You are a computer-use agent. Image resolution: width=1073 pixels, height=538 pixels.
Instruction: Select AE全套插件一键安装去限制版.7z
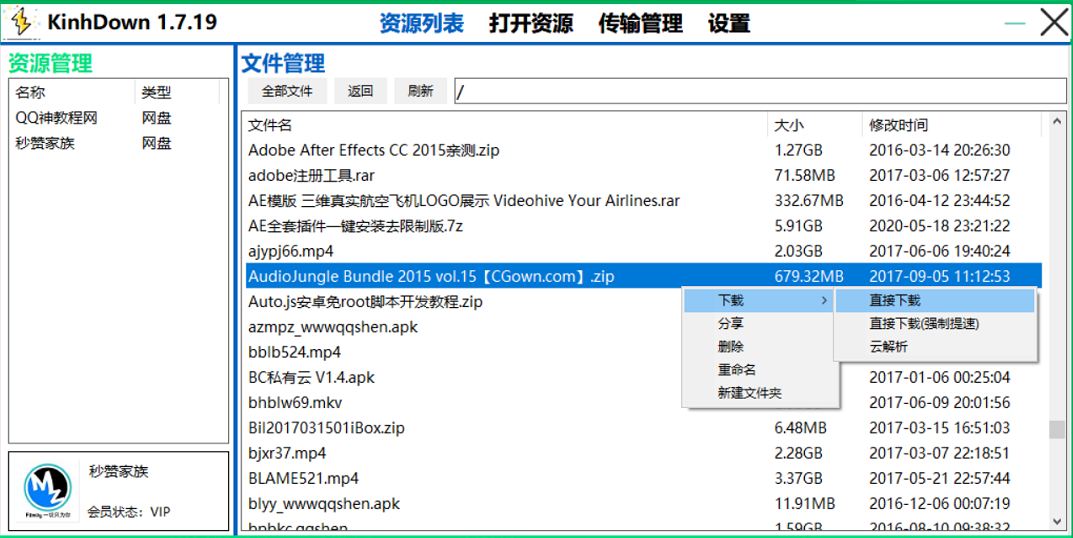click(x=356, y=226)
